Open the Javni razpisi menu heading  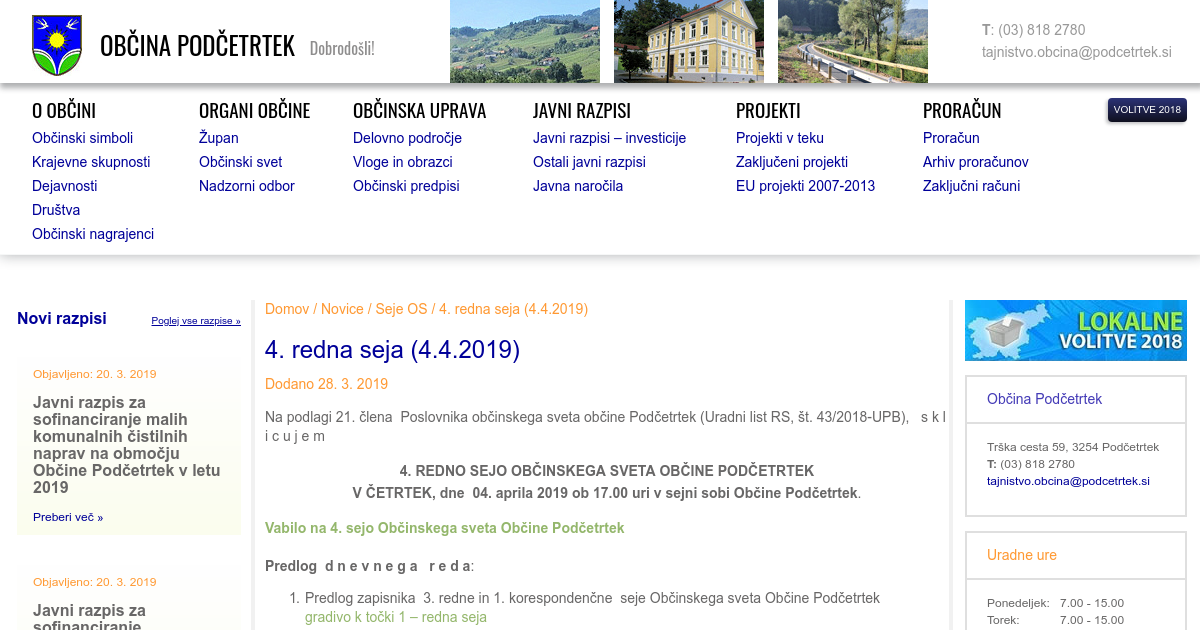point(581,111)
